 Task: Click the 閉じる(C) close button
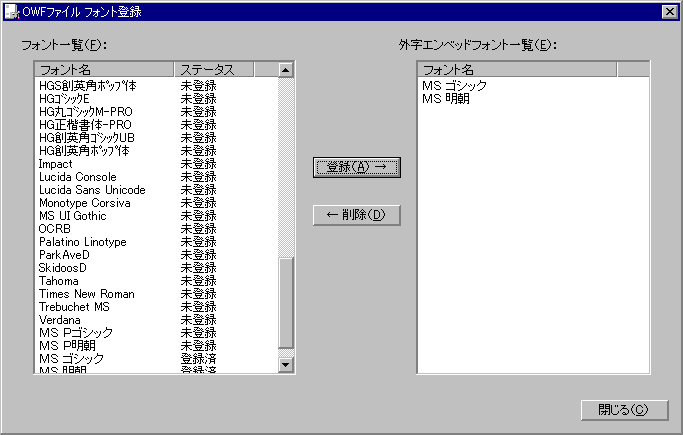[624, 410]
